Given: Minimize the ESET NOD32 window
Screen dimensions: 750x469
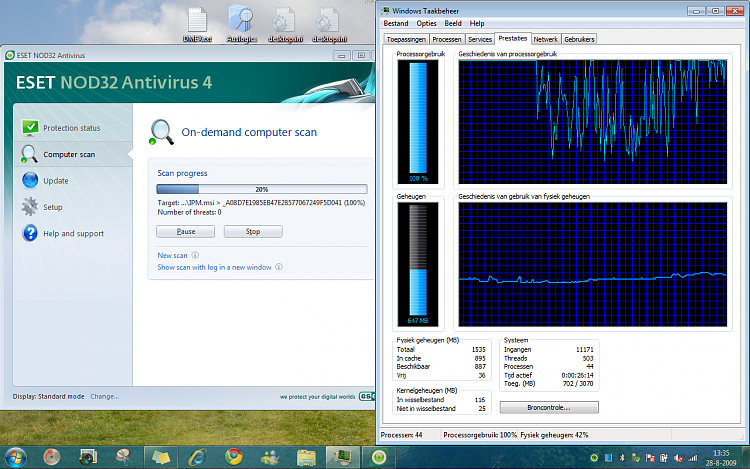Looking at the screenshot, I should pos(342,55).
